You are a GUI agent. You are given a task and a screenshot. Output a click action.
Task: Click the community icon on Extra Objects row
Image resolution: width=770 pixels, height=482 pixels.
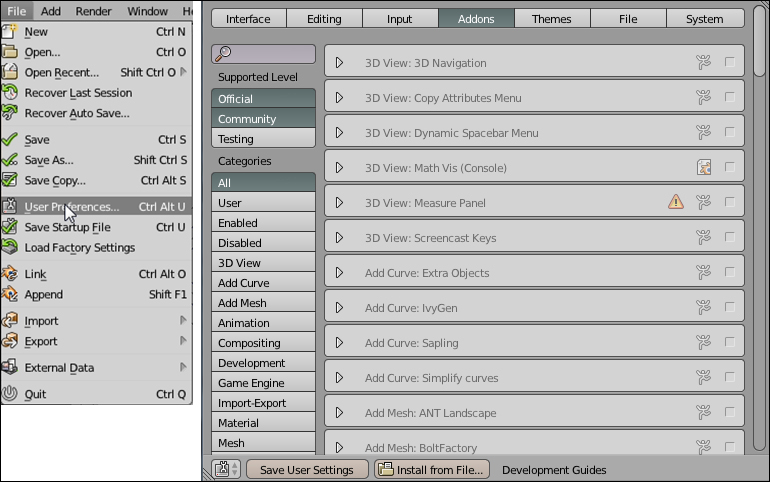[x=704, y=272]
